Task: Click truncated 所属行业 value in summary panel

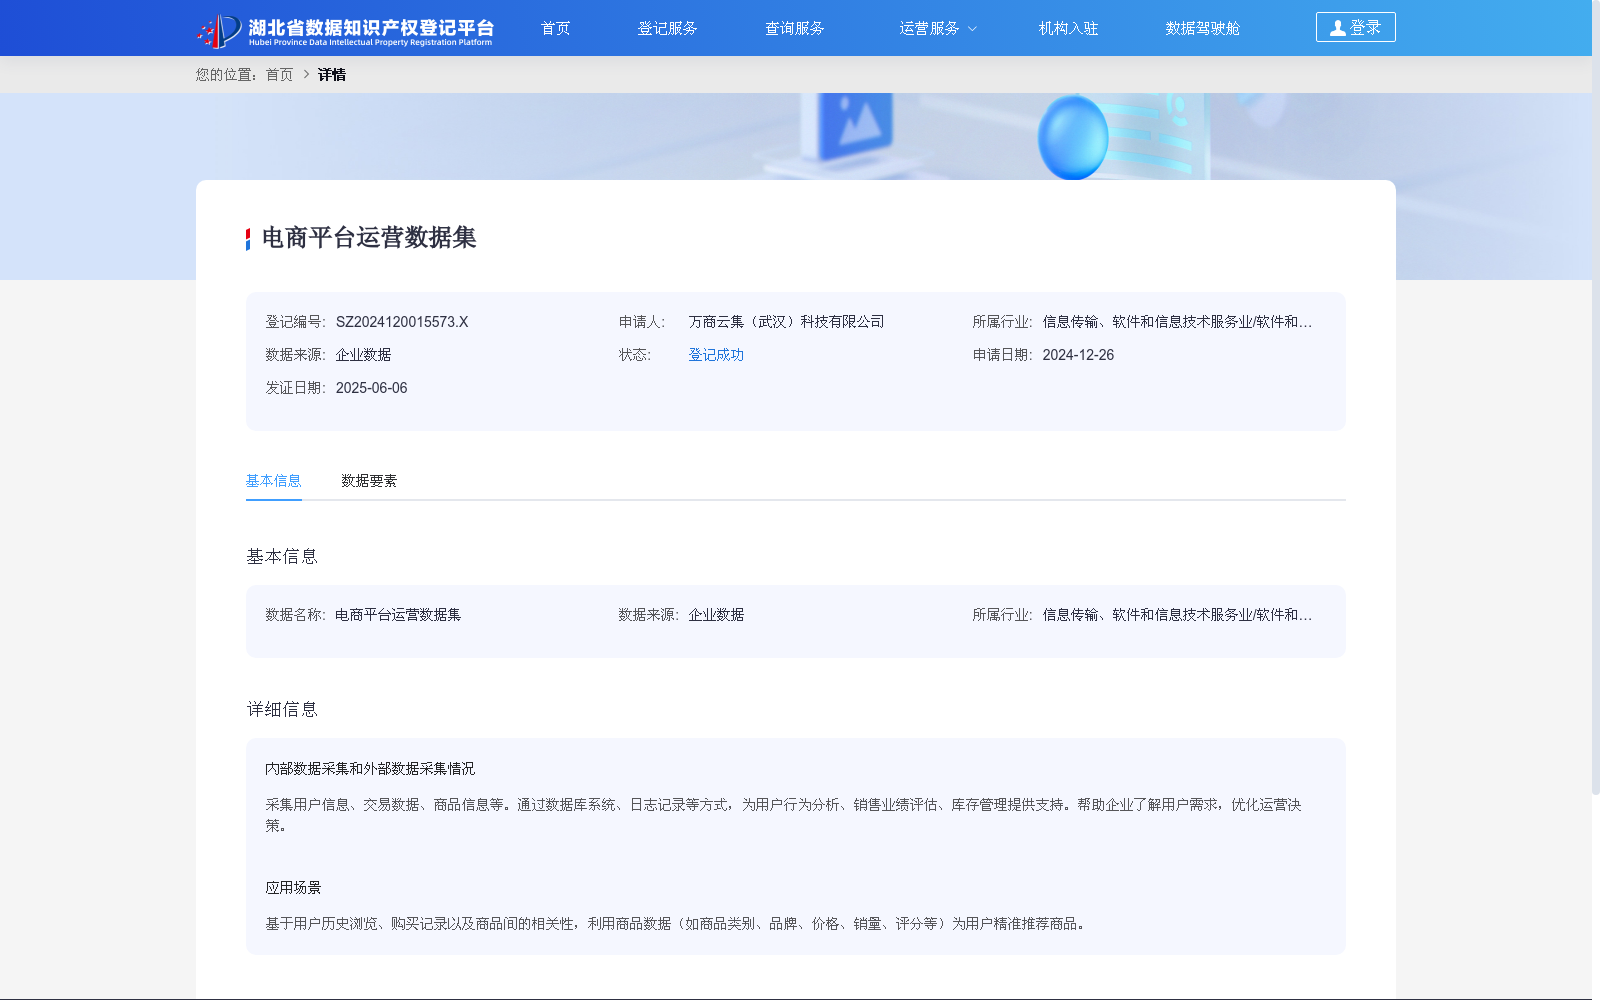Action: (1177, 322)
